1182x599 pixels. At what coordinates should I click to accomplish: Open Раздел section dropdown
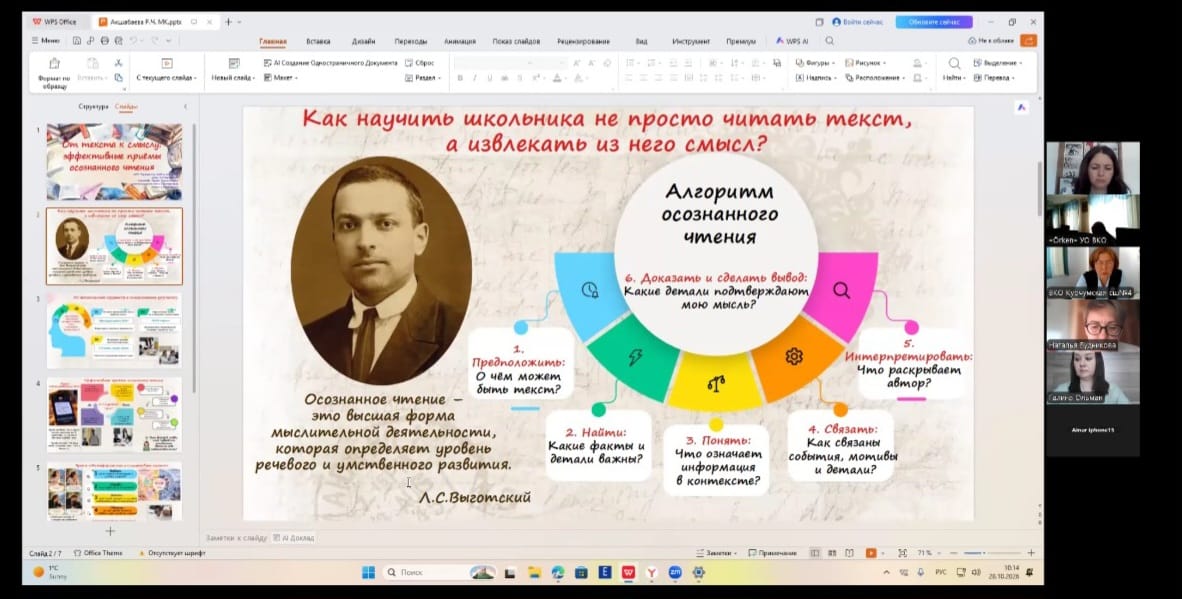424,78
